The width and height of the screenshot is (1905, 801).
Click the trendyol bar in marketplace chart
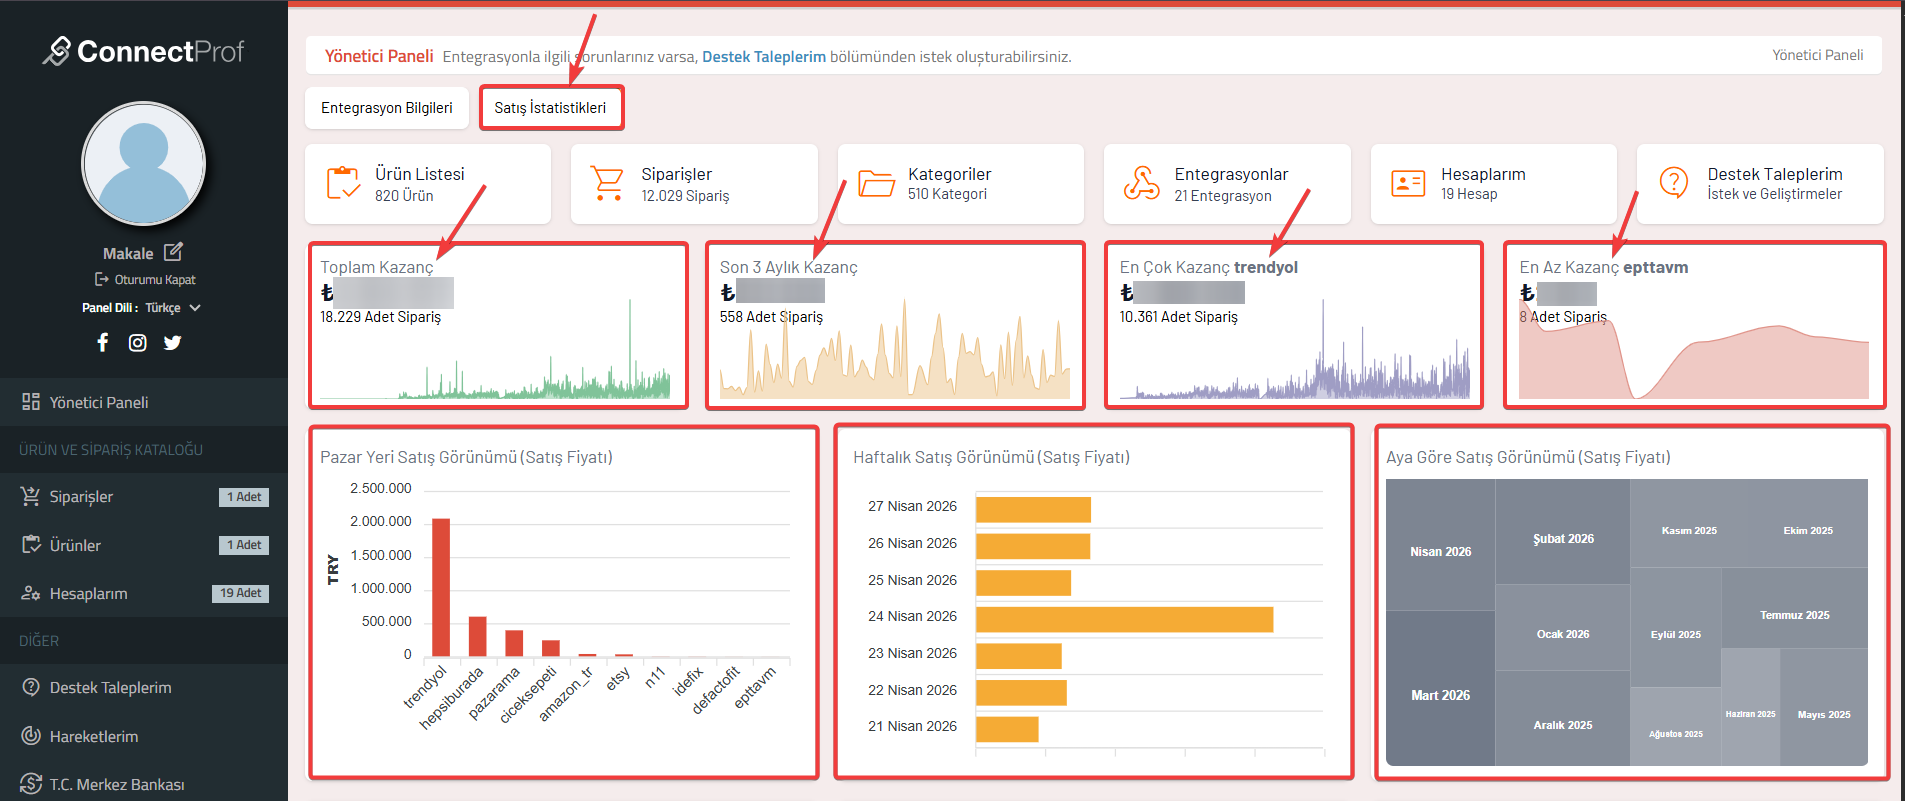[441, 587]
